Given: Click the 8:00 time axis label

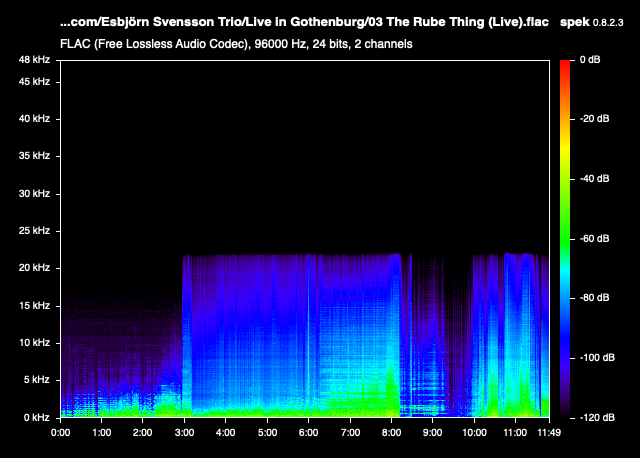Looking at the screenshot, I should (x=391, y=433).
